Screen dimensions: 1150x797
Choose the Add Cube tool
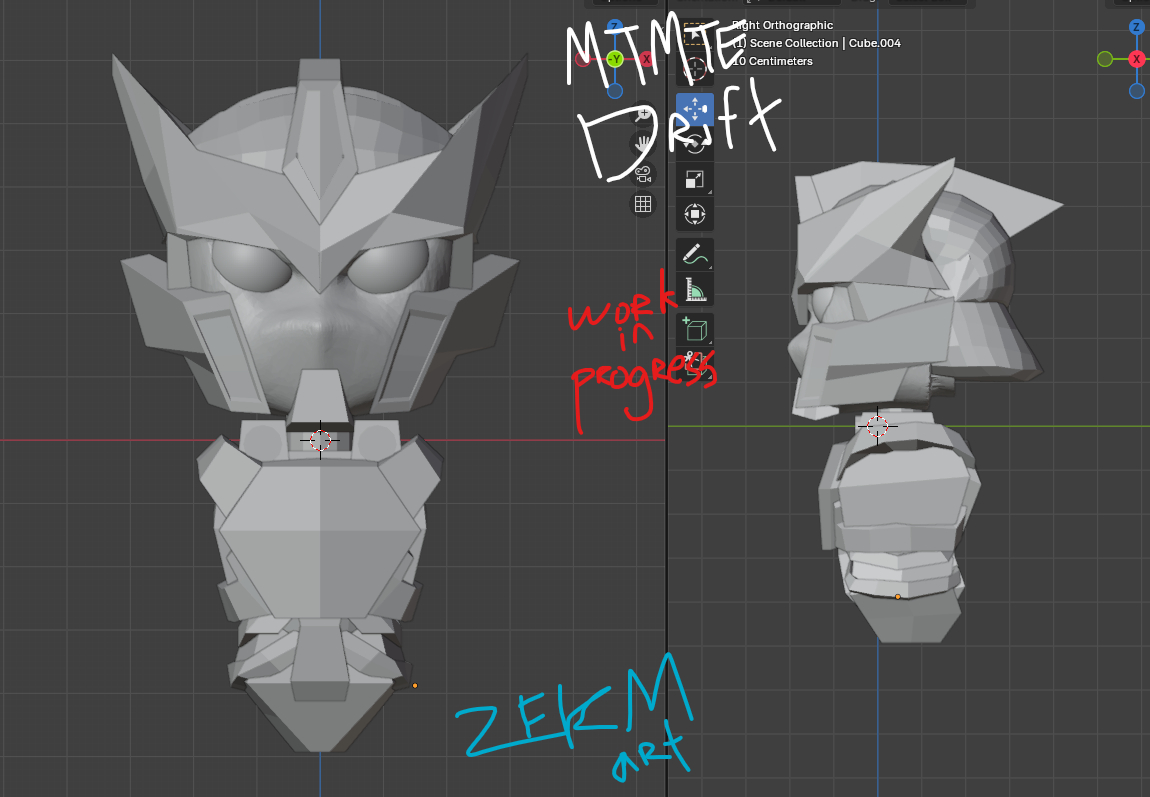pos(695,330)
